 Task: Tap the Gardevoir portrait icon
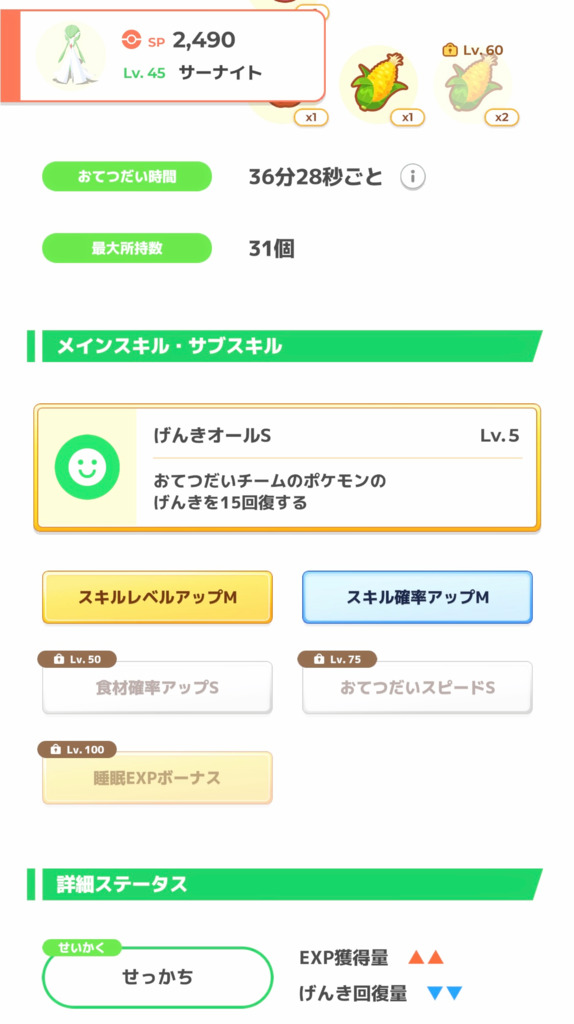click(x=71, y=54)
